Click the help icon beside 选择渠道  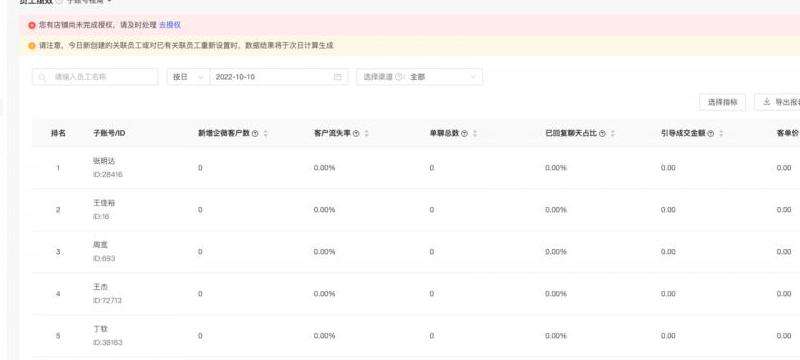[x=399, y=77]
